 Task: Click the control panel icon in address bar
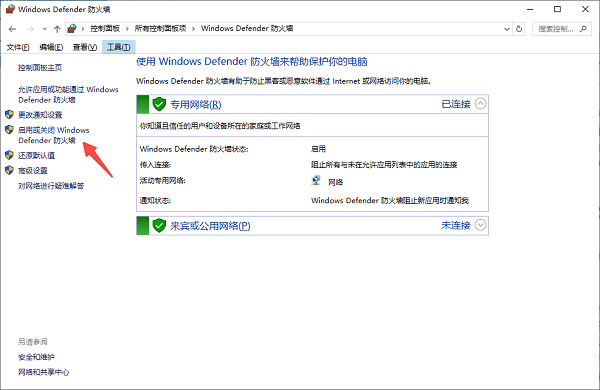tap(72, 28)
